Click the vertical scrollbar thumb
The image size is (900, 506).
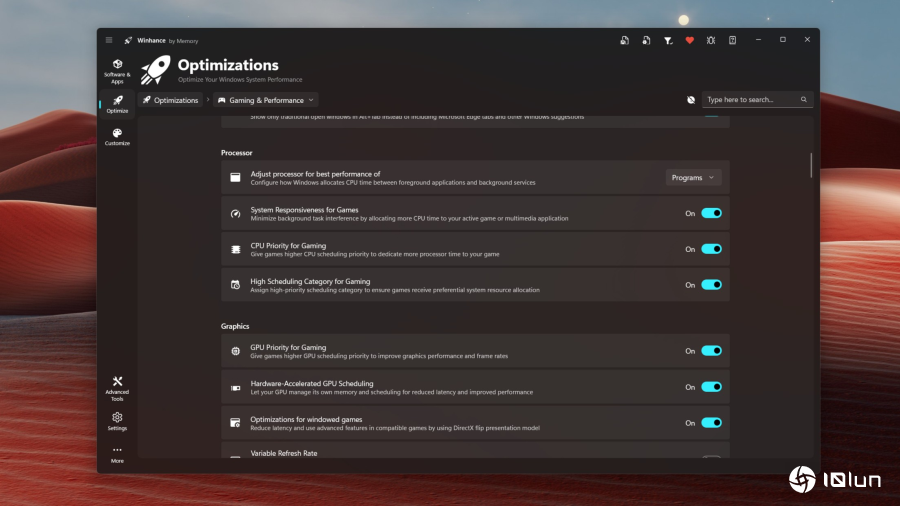click(x=811, y=165)
